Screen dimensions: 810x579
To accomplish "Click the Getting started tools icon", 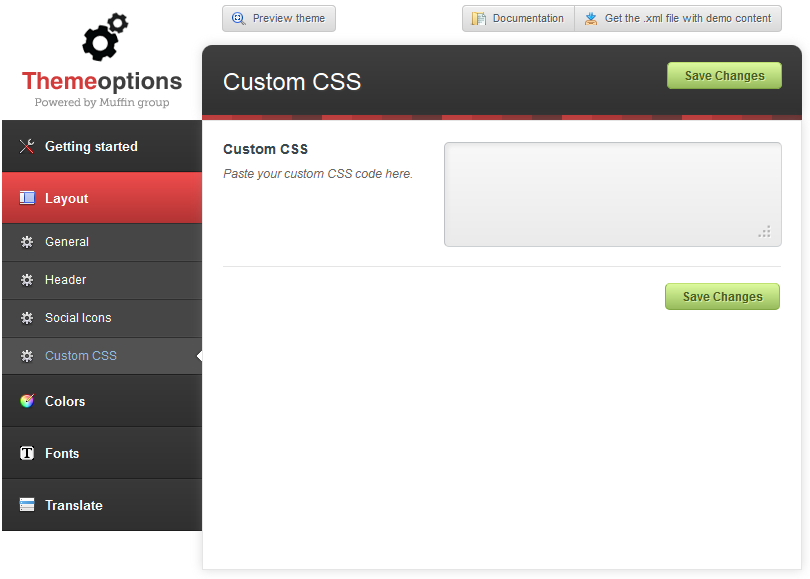I will pyautogui.click(x=27, y=146).
